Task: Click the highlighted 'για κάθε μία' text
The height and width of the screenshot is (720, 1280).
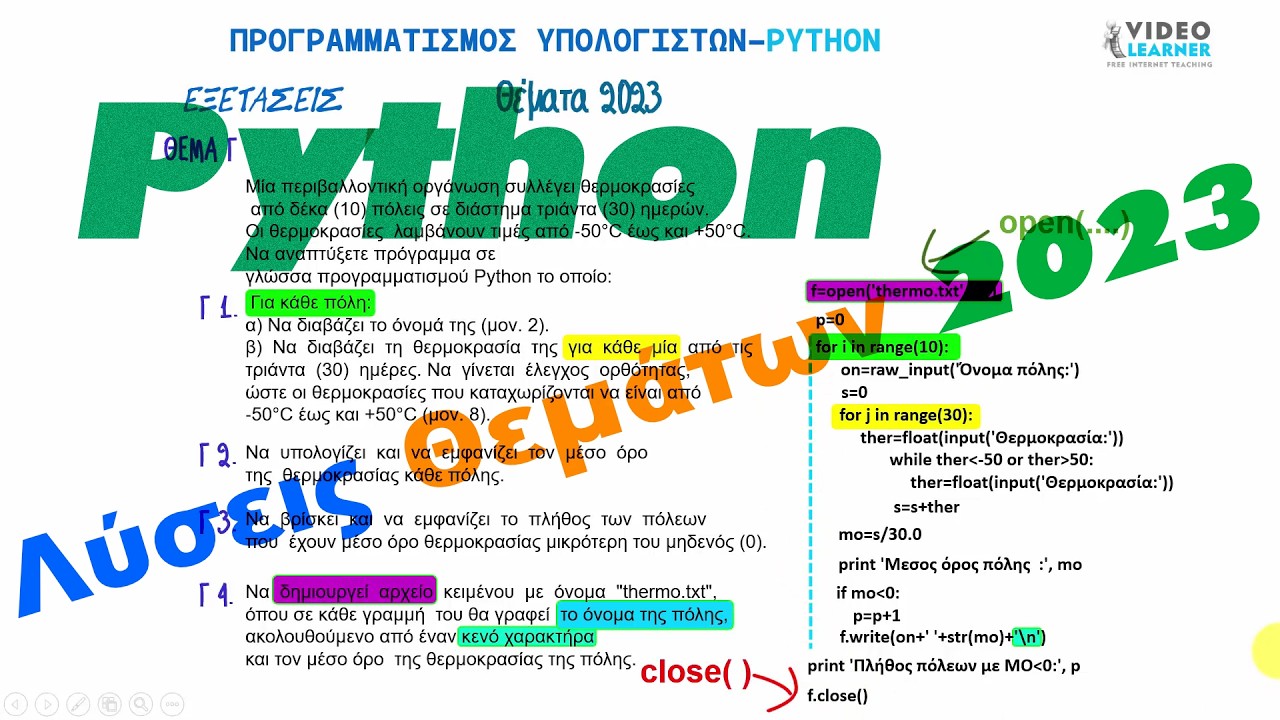Action: coord(622,348)
